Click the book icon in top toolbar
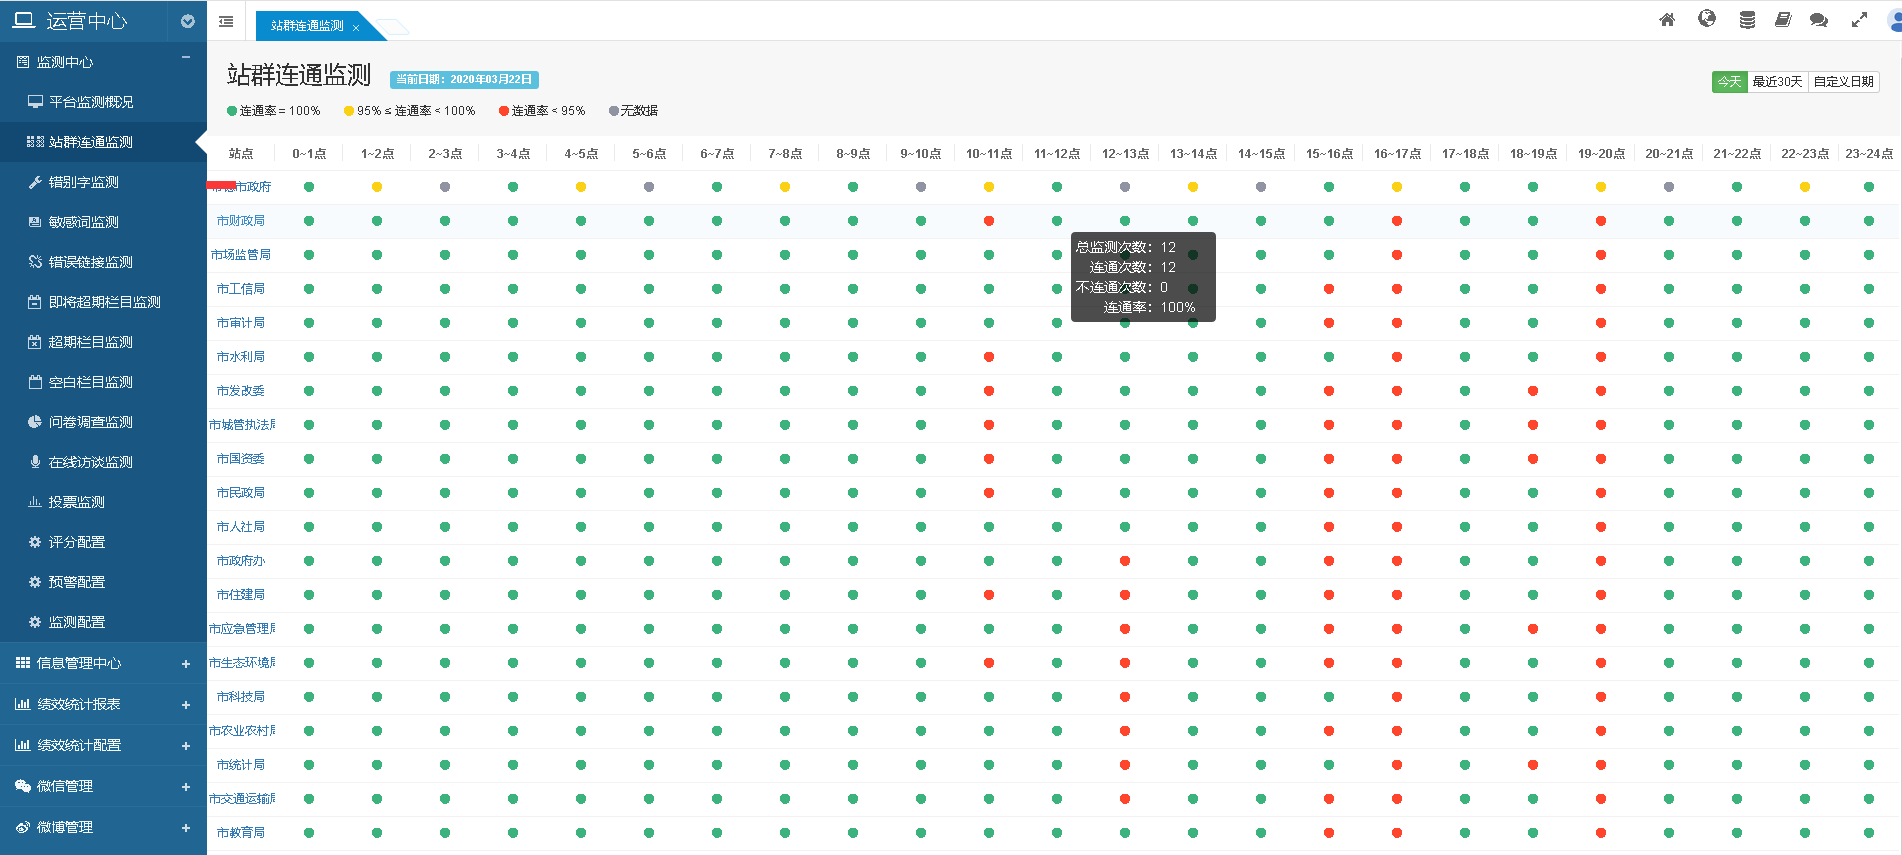 coord(1782,20)
